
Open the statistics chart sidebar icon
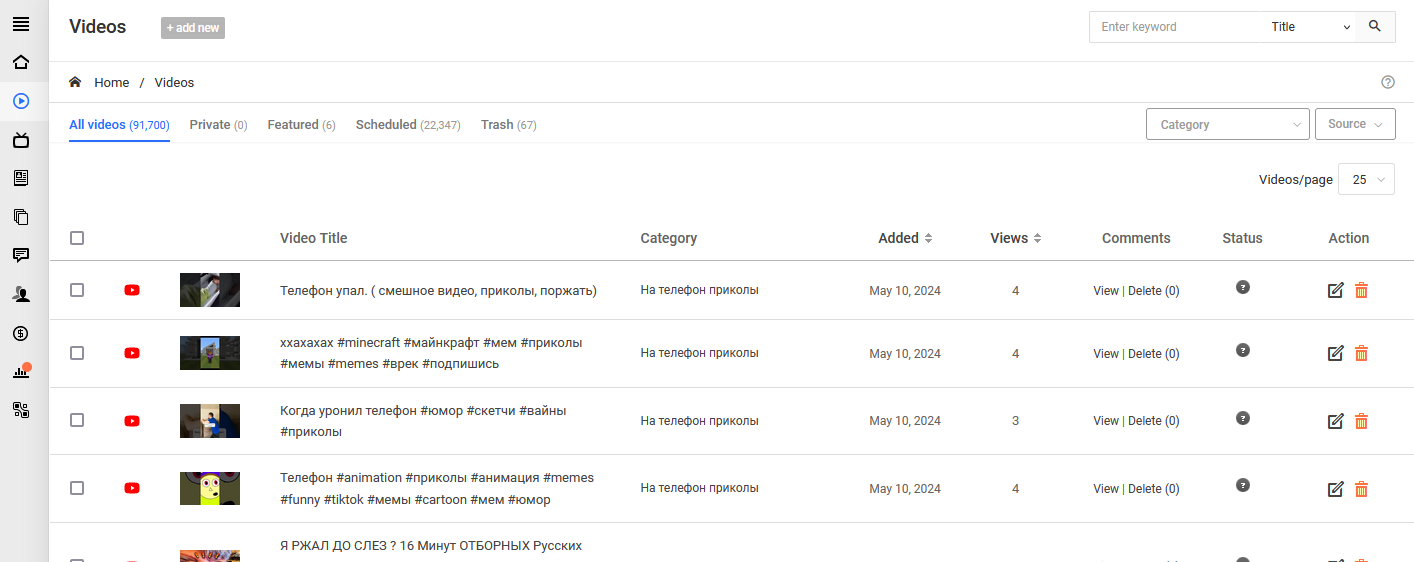[x=20, y=372]
